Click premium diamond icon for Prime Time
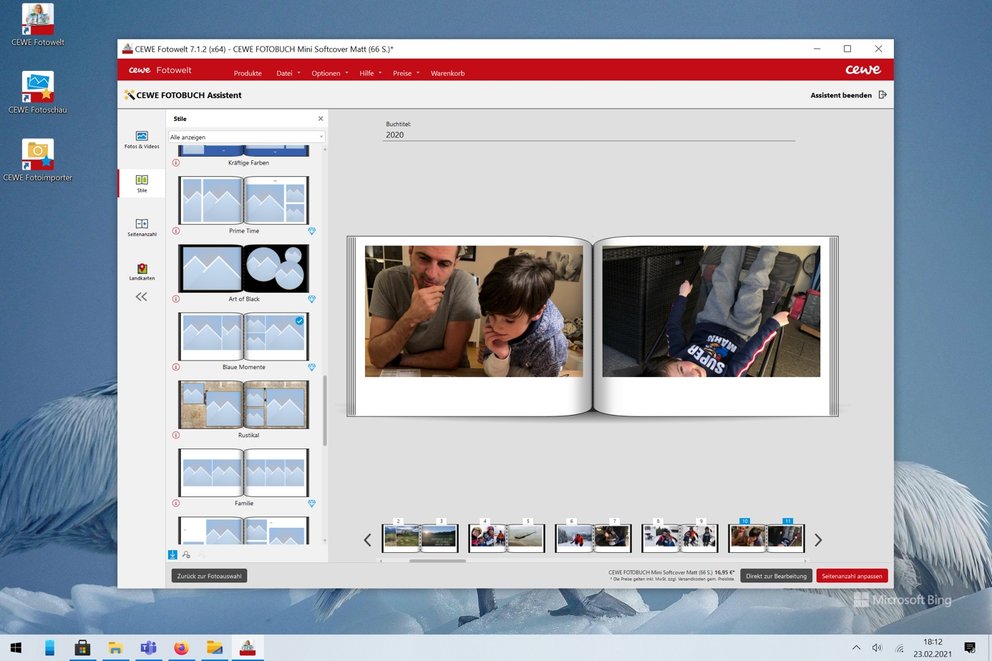Viewport: 992px width, 661px height. coord(311,231)
